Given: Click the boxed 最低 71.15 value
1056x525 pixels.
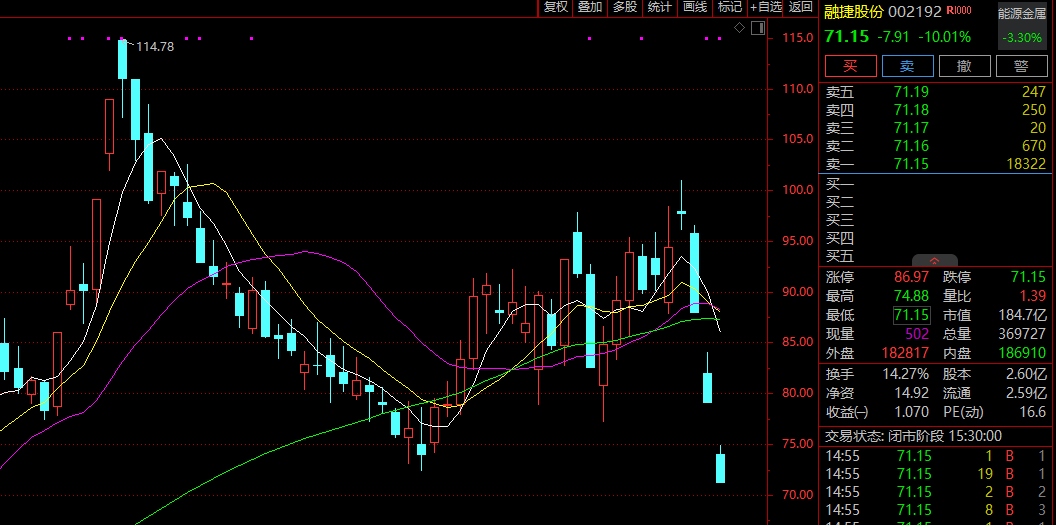Looking at the screenshot, I should point(911,314).
